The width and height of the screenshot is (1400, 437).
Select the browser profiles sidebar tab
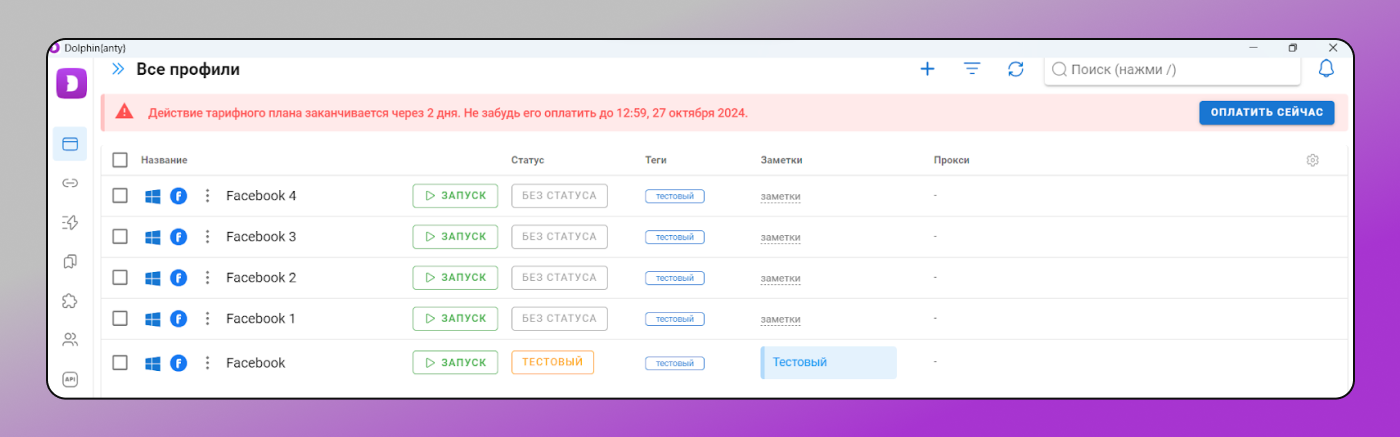(70, 144)
